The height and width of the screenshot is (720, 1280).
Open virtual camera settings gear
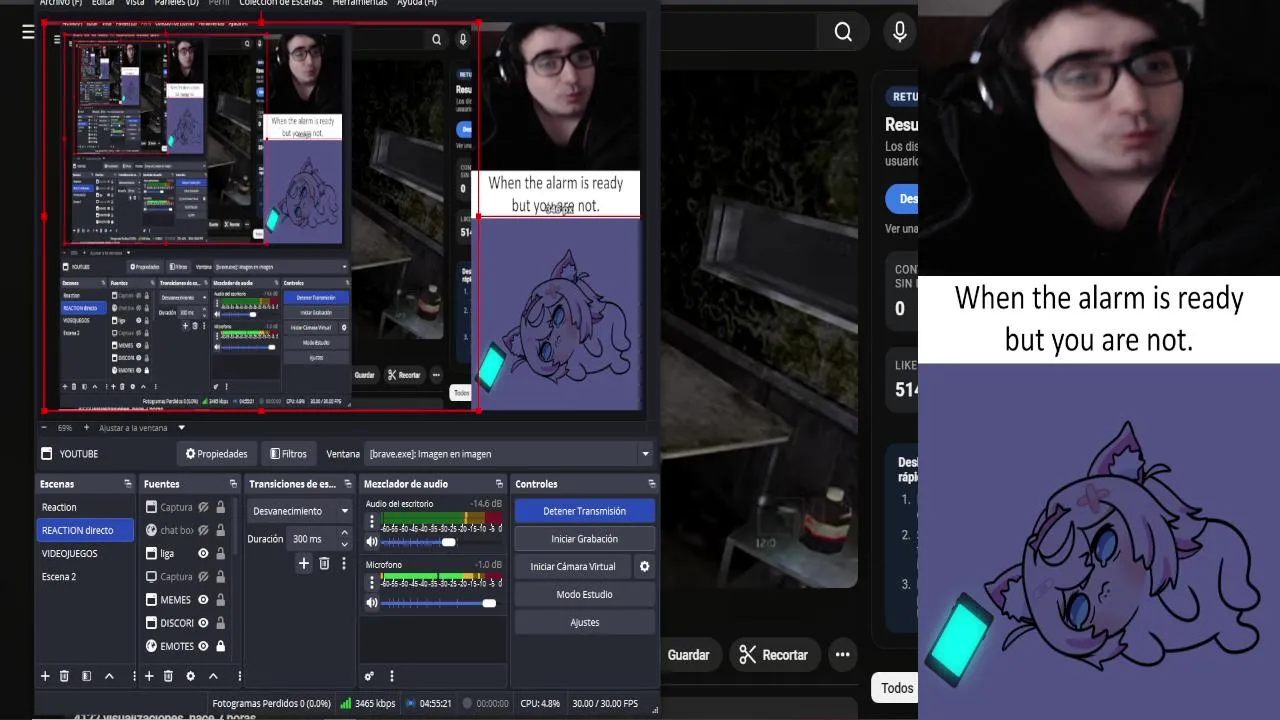[644, 566]
